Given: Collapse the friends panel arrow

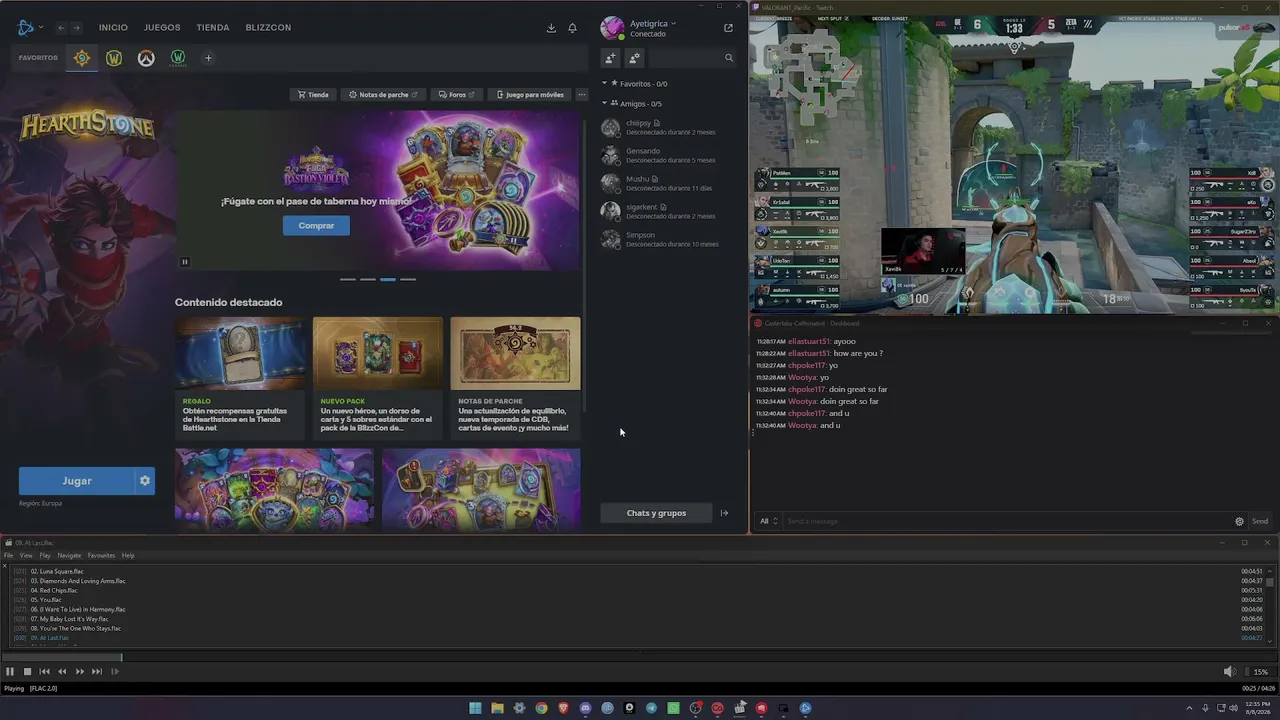Looking at the screenshot, I should point(725,513).
